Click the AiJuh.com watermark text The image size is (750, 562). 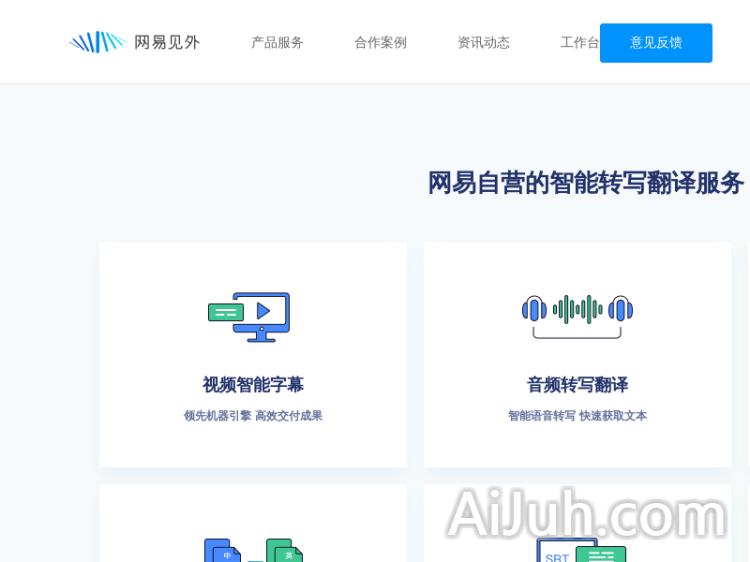pos(587,514)
